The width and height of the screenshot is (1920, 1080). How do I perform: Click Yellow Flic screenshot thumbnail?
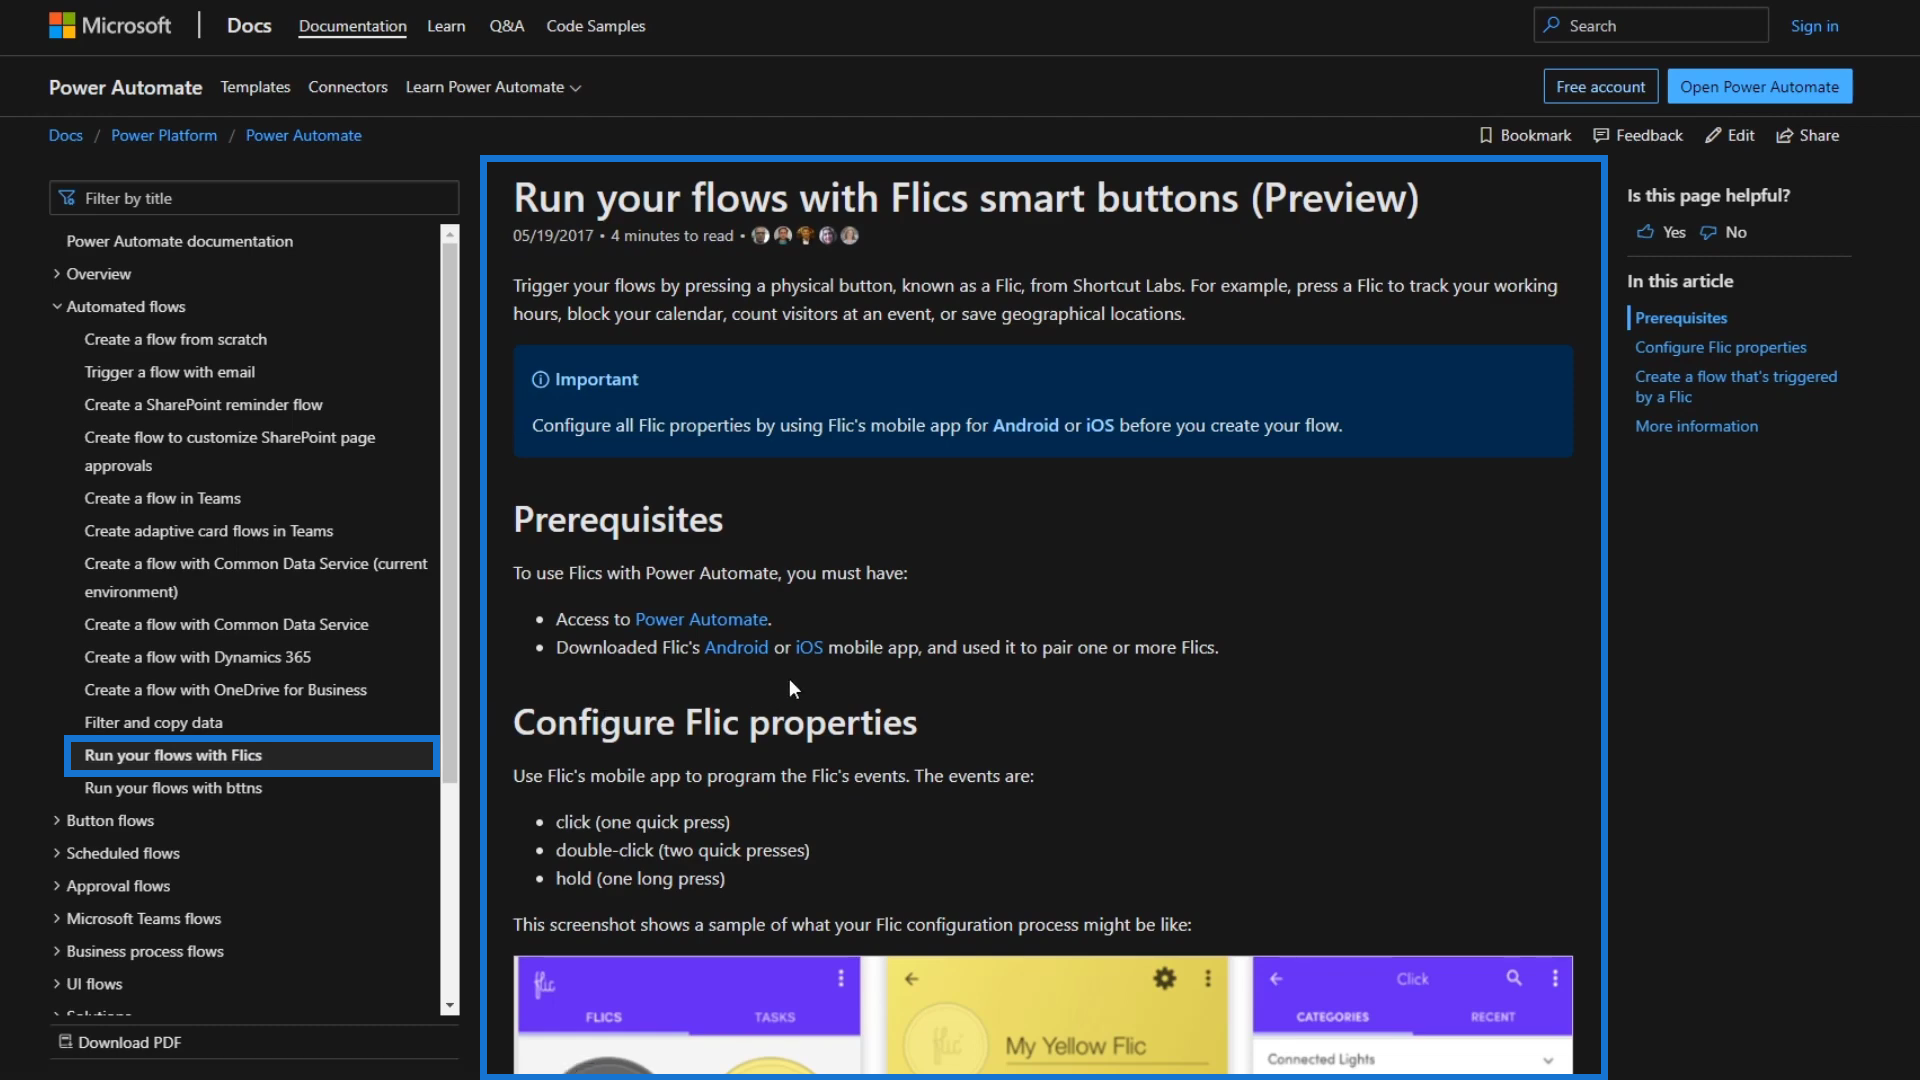(x=1057, y=1014)
